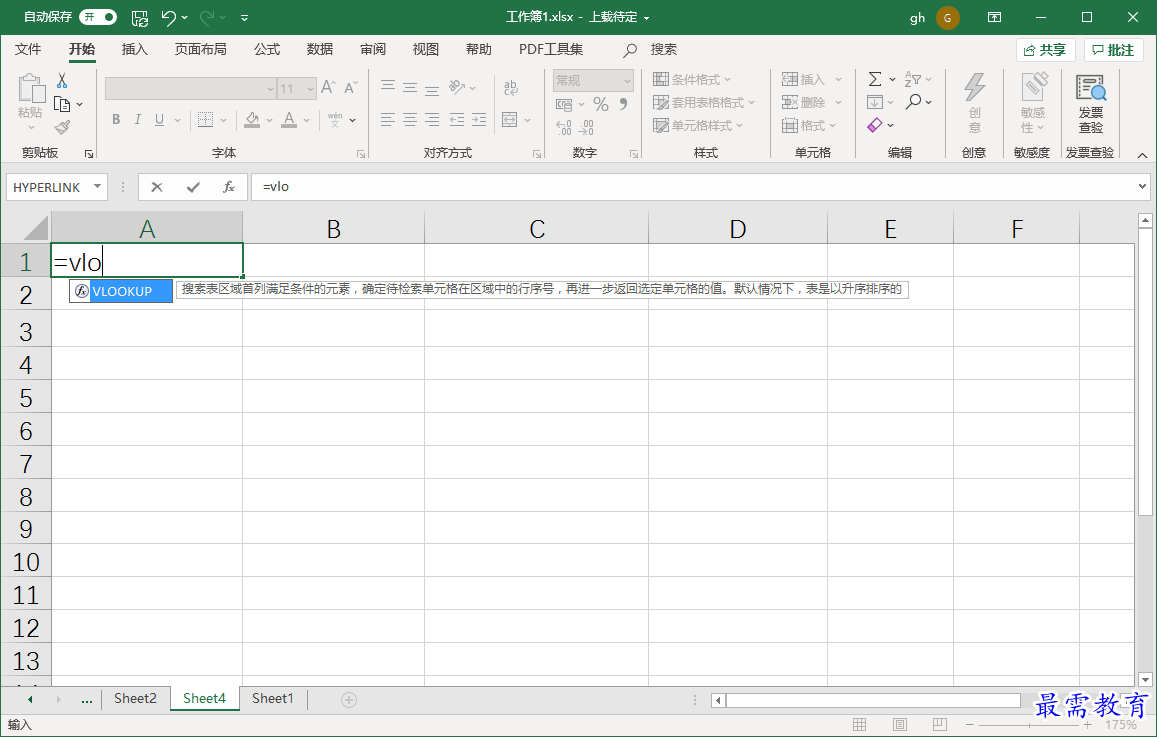Open 单元格样式 cell styles menu
The height and width of the screenshot is (737, 1157).
698,125
